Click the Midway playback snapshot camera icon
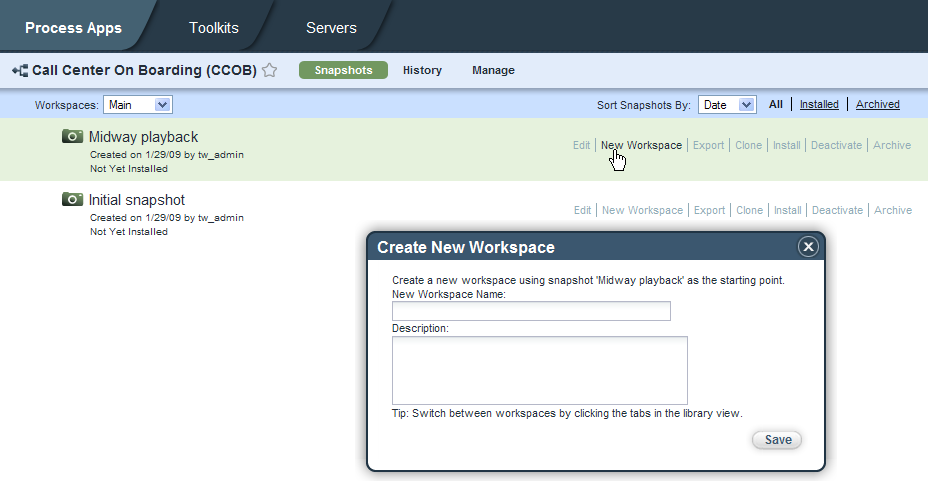The height and width of the screenshot is (481, 928). coord(72,136)
